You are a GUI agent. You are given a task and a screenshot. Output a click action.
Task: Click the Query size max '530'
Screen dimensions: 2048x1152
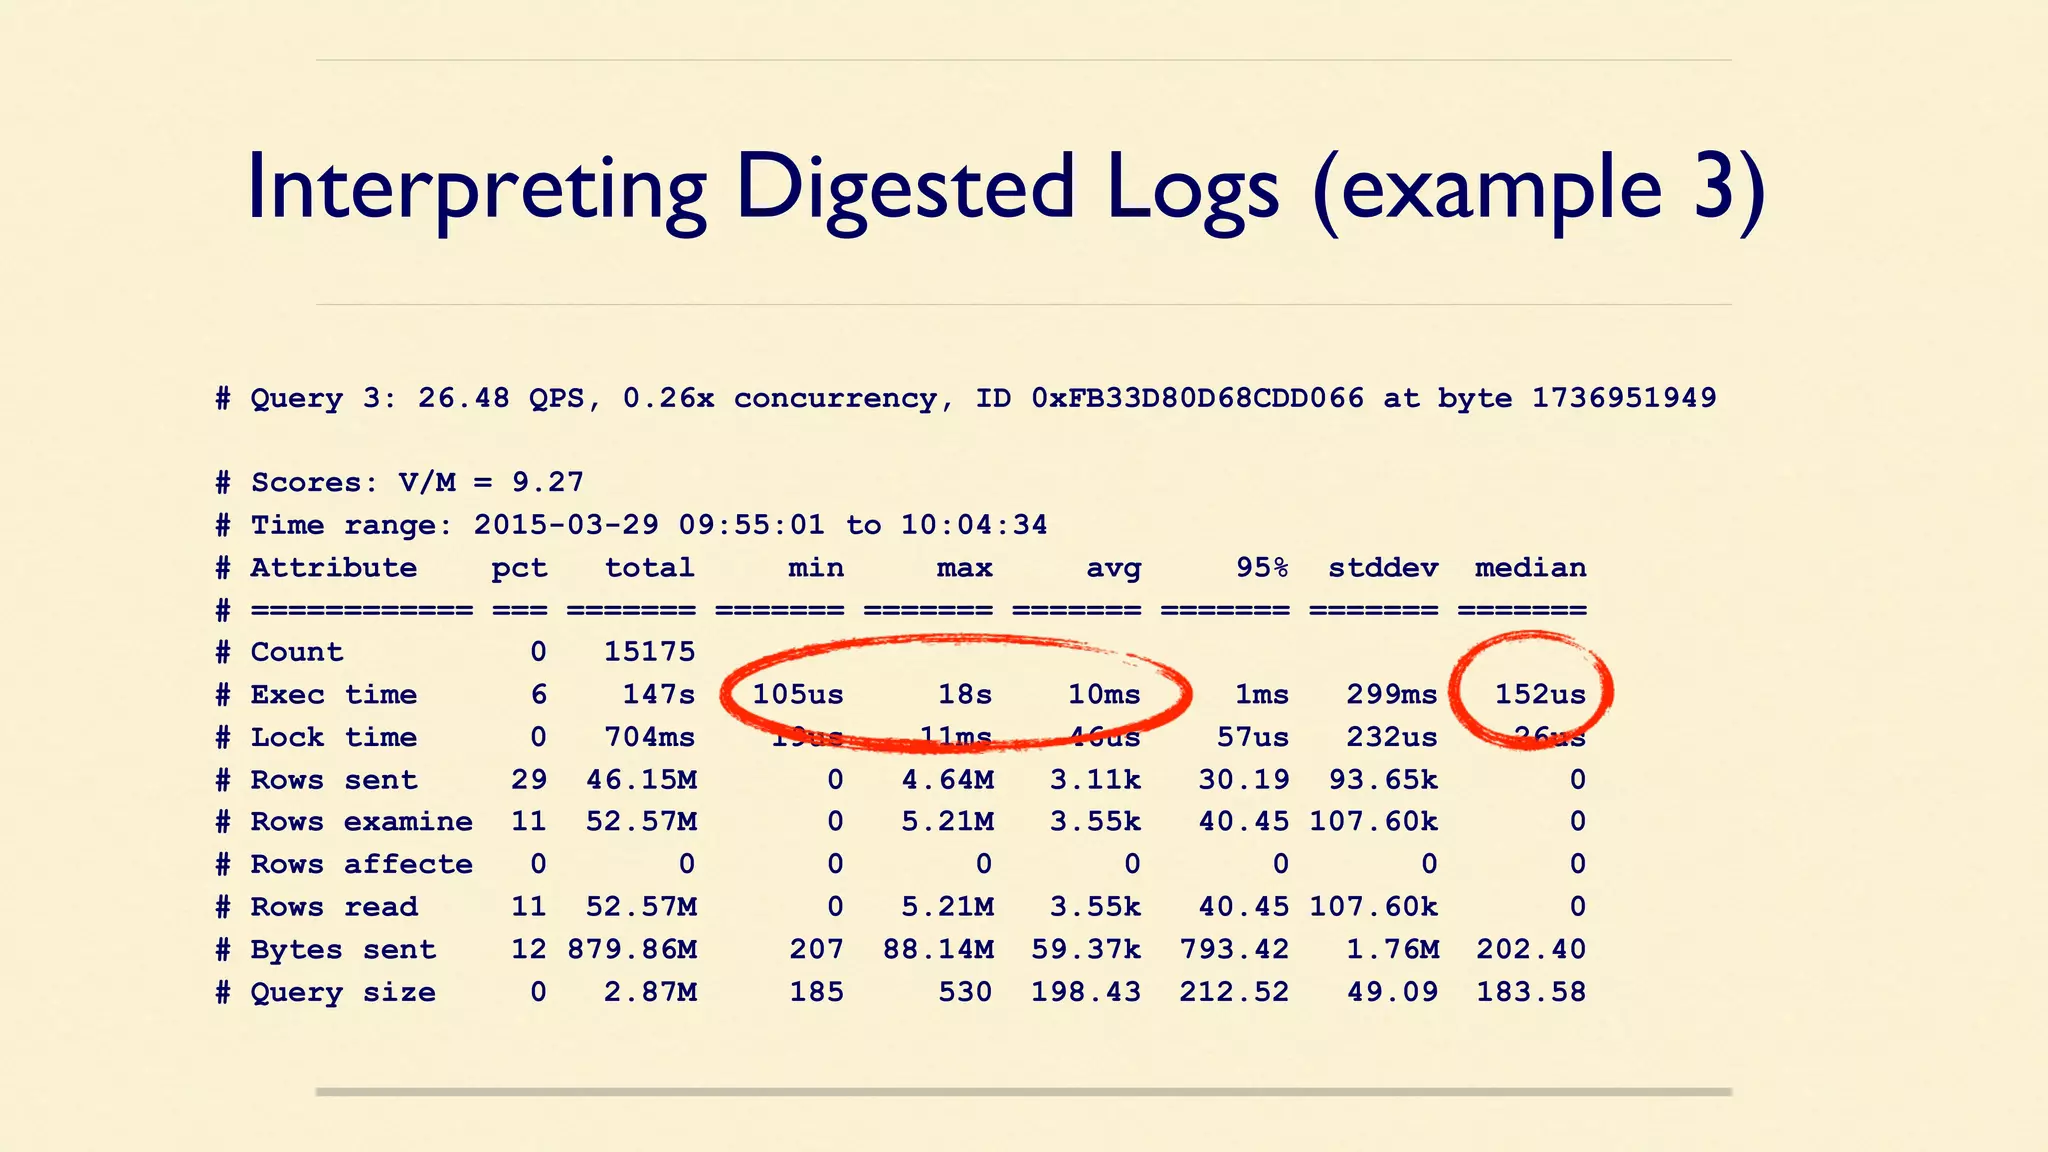[965, 992]
